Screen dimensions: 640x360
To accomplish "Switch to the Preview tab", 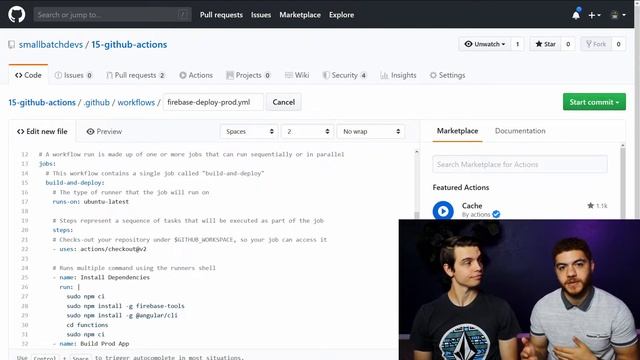I will tap(104, 131).
